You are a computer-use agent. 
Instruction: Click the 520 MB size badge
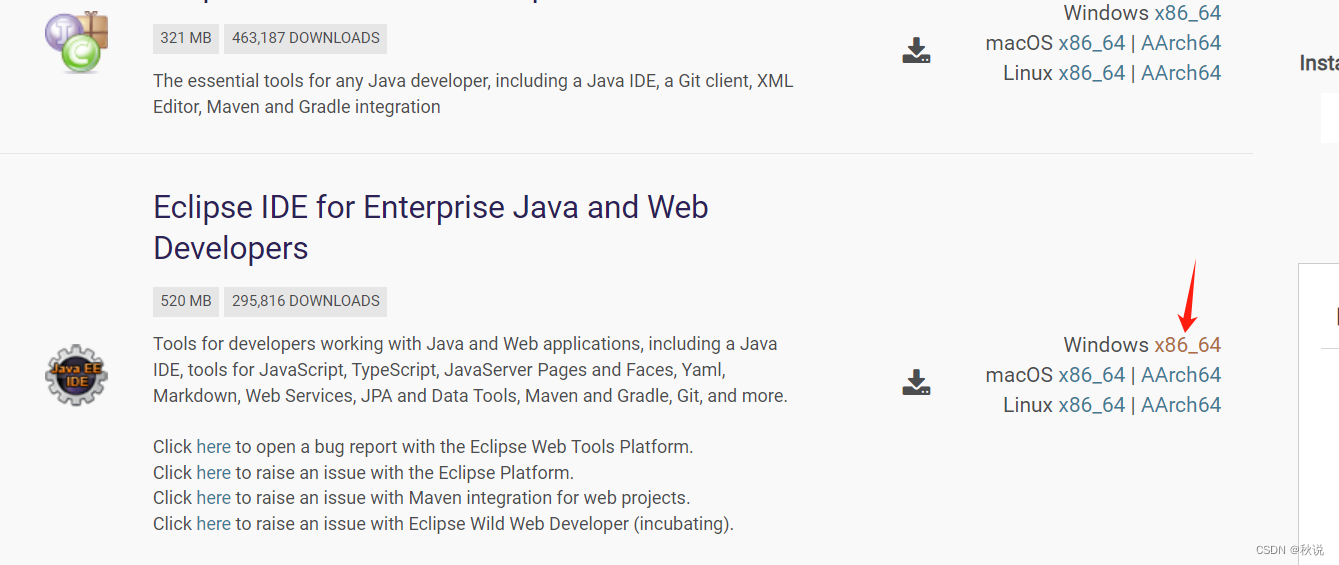(x=186, y=301)
